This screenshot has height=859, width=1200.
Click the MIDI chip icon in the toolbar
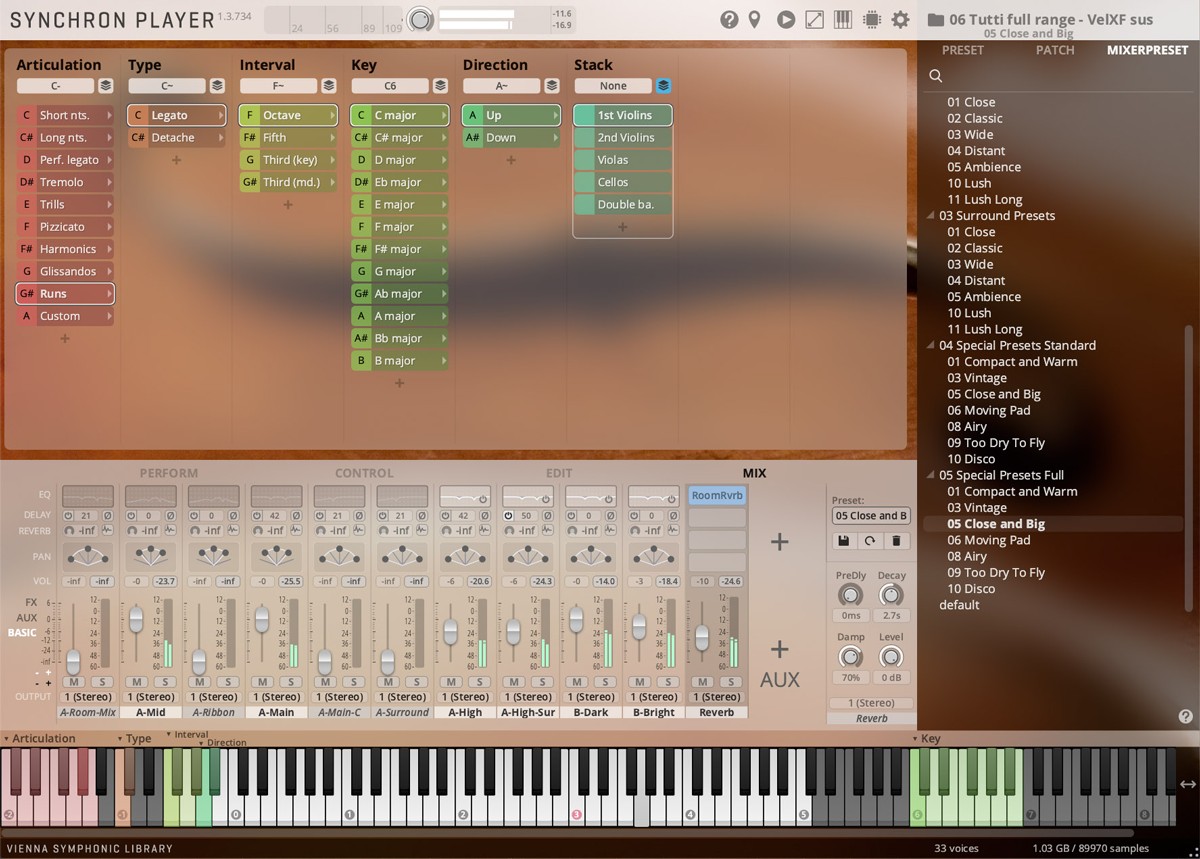[x=870, y=18]
